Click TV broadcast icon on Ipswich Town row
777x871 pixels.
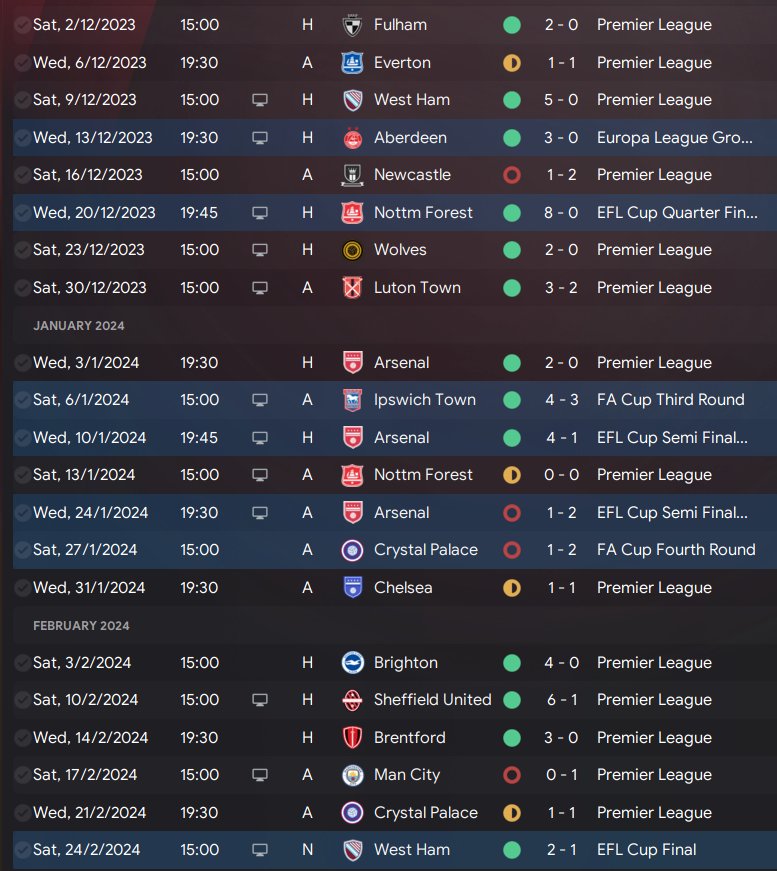click(x=260, y=400)
